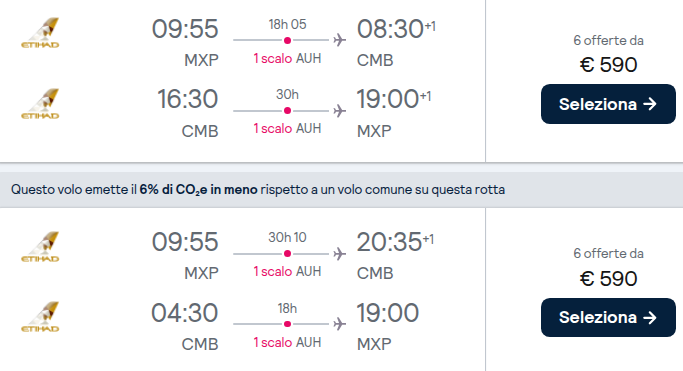Select the second € 590 Etihad itinerary
This screenshot has height=371, width=683.
pos(608,317)
